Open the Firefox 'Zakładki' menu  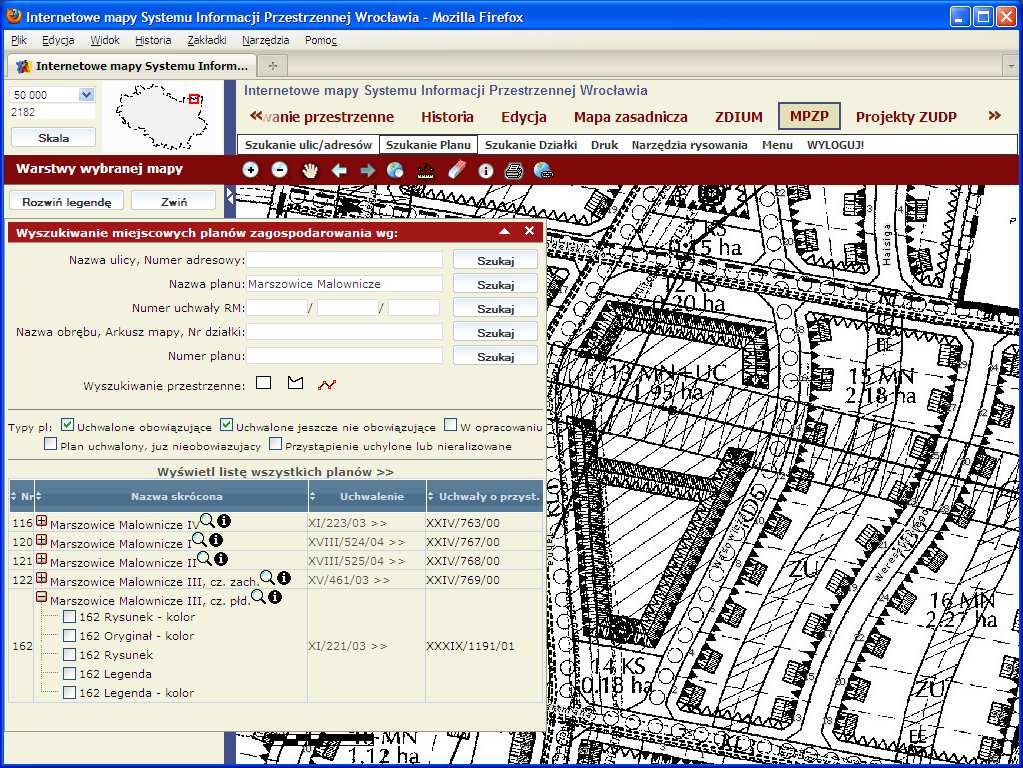tap(207, 40)
